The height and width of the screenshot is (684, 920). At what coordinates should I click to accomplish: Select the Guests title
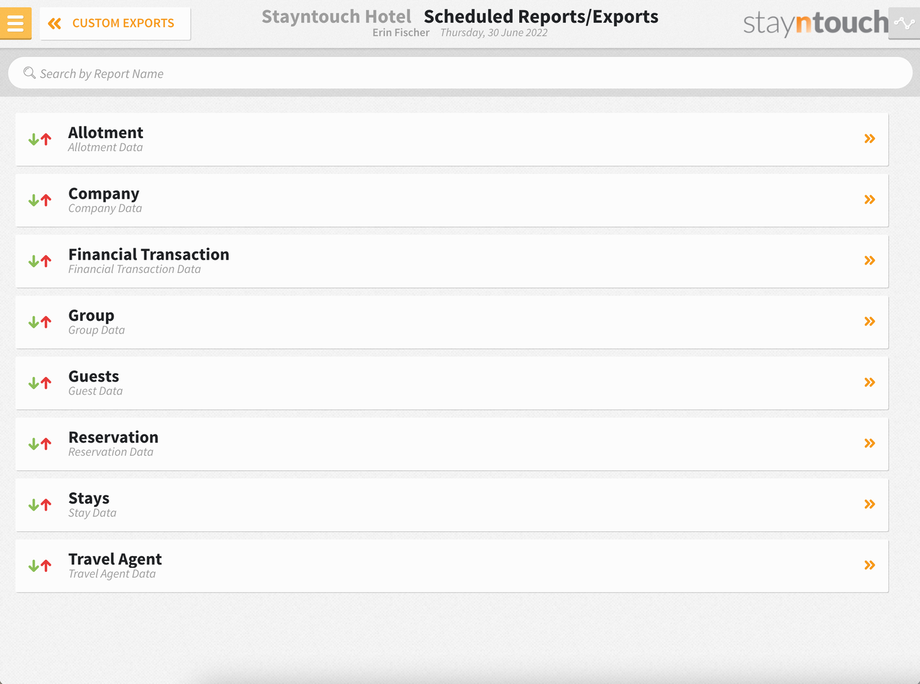pos(93,377)
